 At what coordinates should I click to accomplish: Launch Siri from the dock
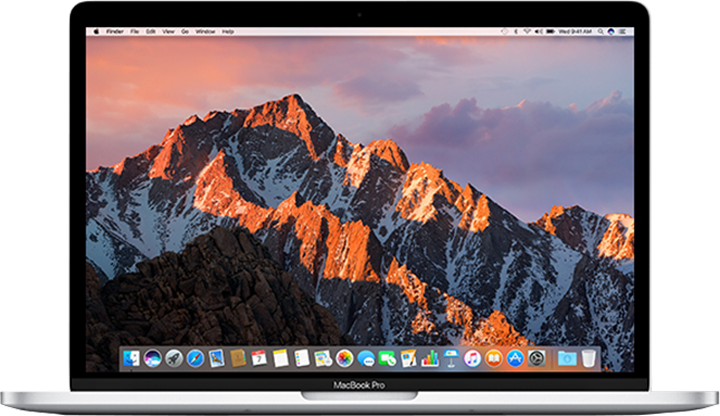click(x=152, y=357)
